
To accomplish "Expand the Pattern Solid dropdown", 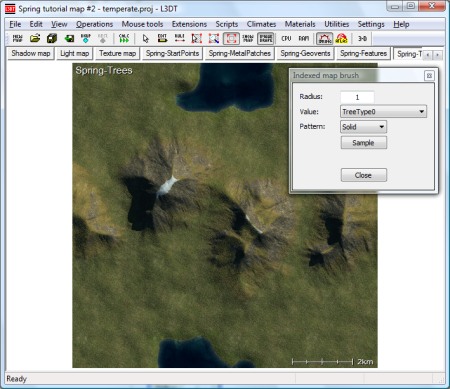I will [x=363, y=127].
